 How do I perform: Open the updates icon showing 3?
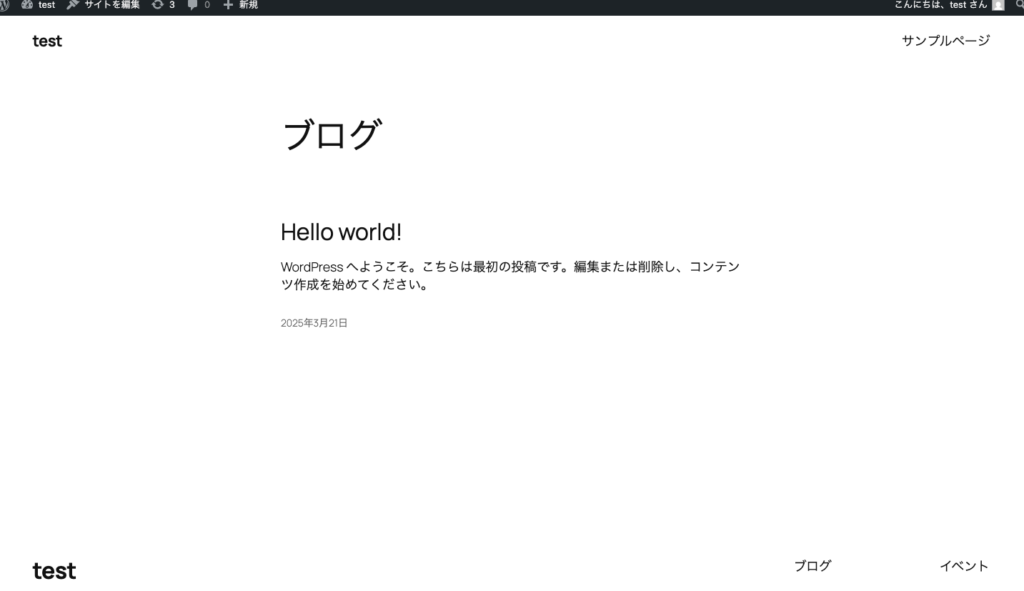click(157, 5)
